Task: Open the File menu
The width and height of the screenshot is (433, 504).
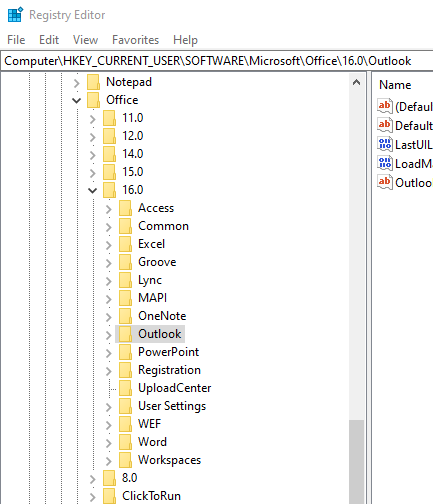Action: (x=16, y=40)
